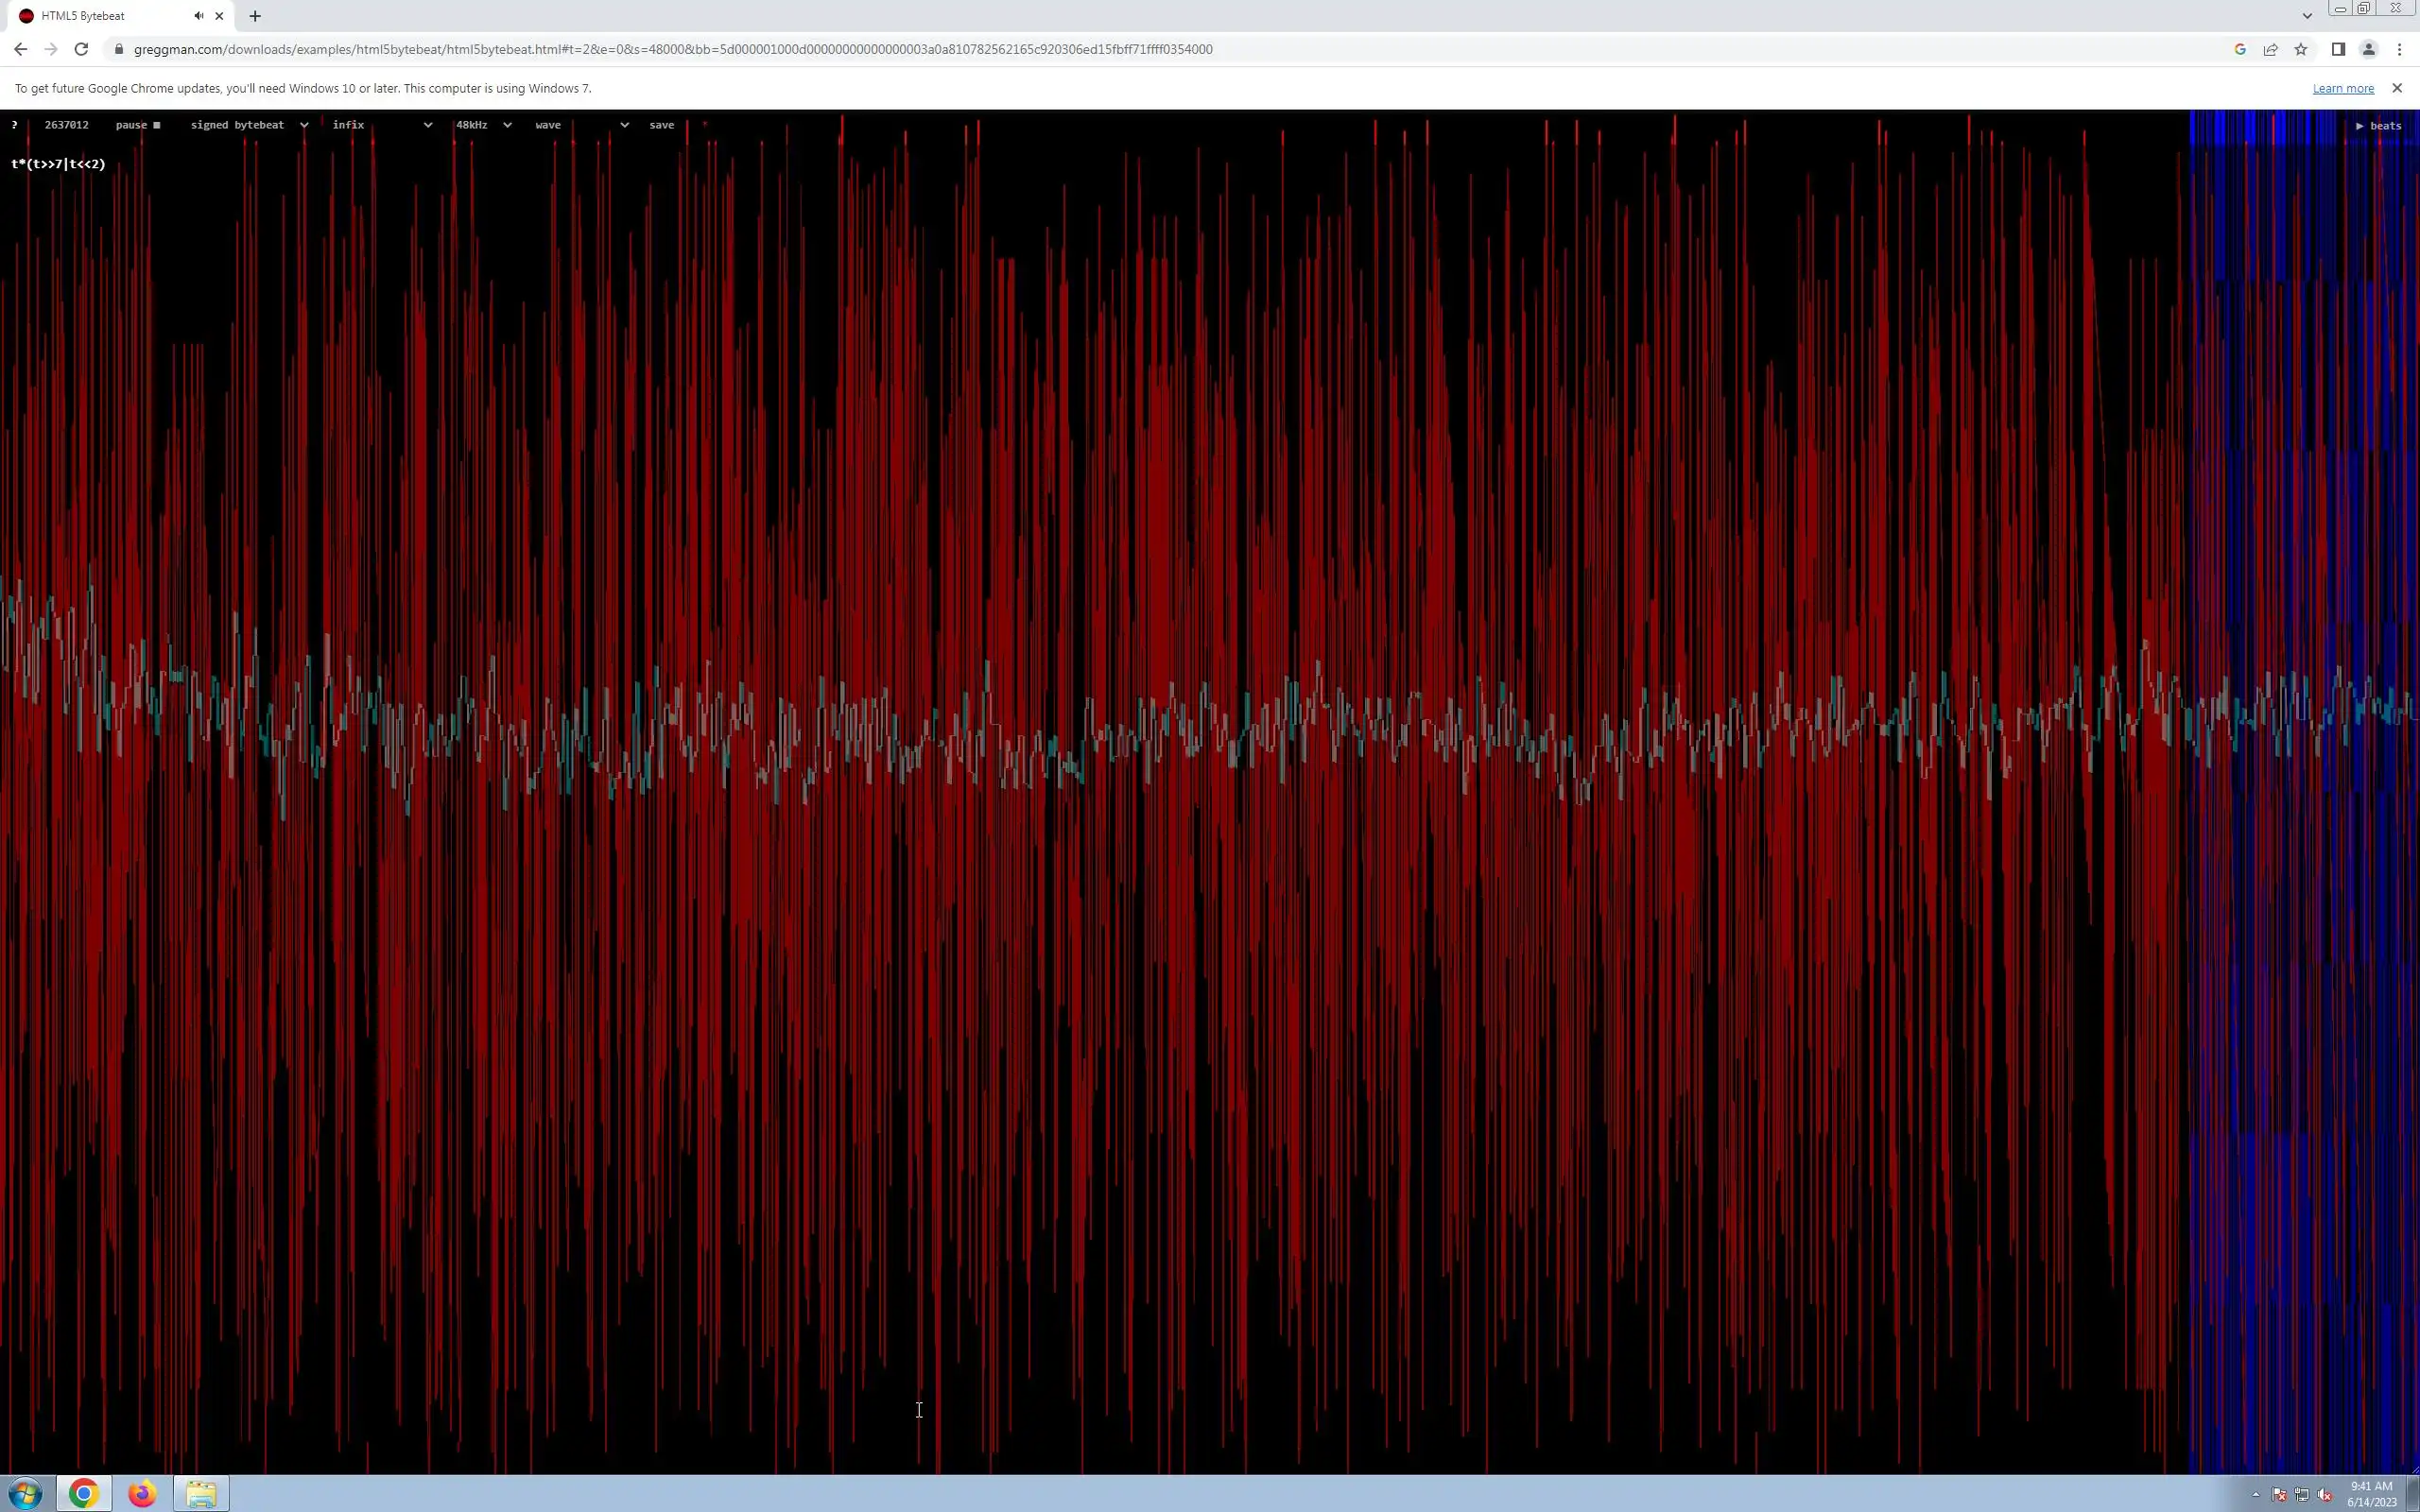Pause the bytebeat playback
The width and height of the screenshot is (2420, 1512).
click(x=137, y=125)
